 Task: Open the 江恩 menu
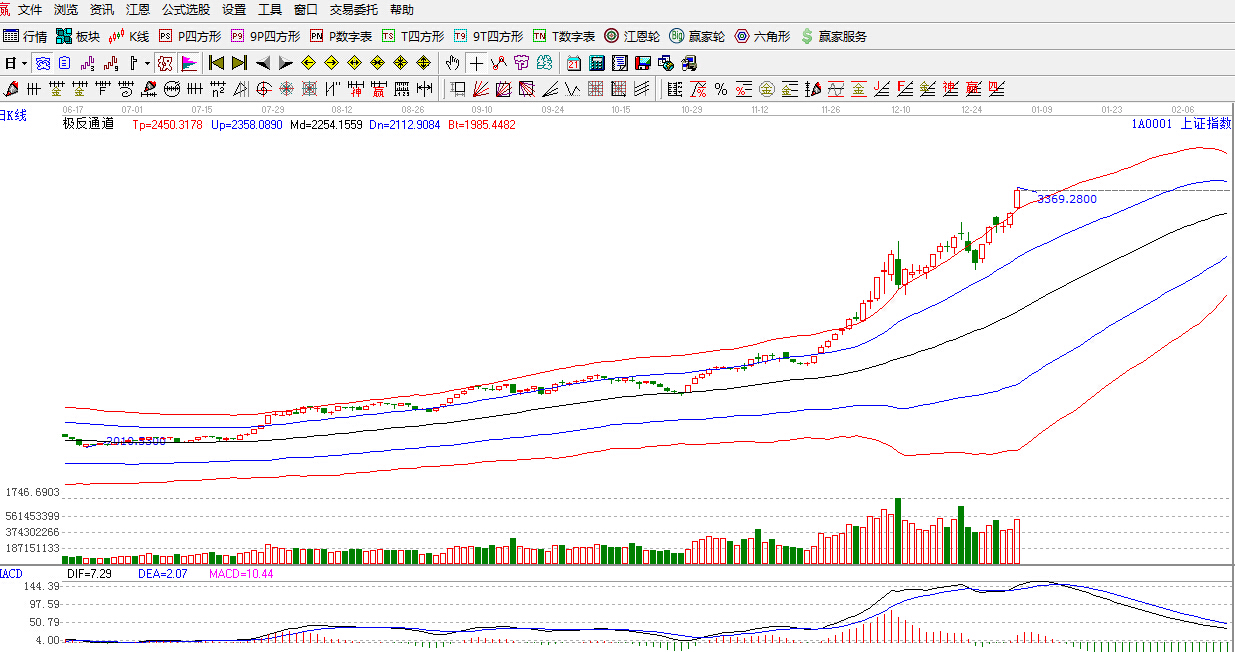(138, 10)
